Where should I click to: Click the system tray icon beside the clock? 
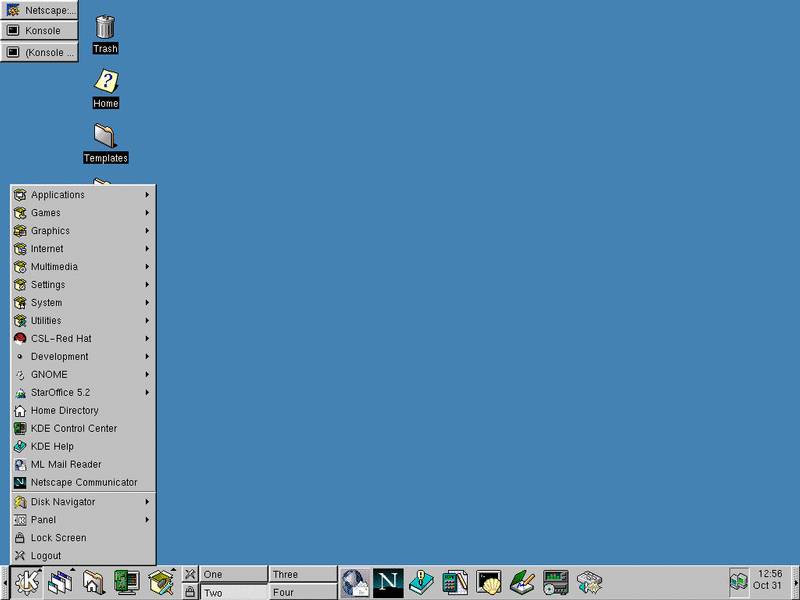point(738,582)
